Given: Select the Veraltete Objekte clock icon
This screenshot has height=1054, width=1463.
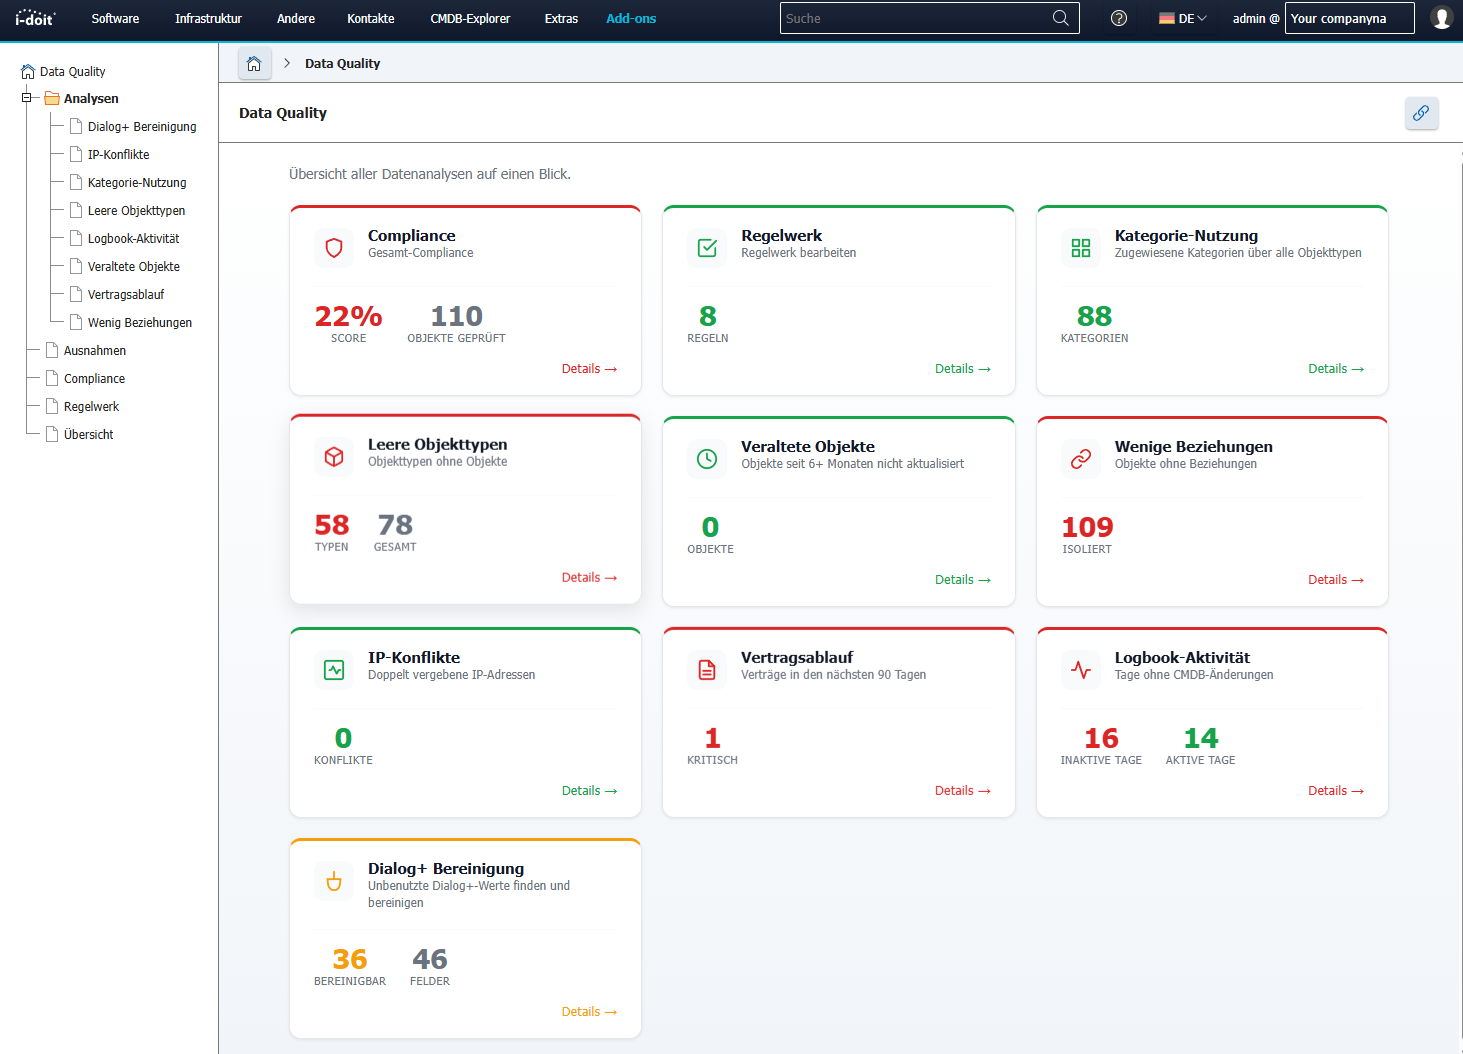Looking at the screenshot, I should coord(707,458).
